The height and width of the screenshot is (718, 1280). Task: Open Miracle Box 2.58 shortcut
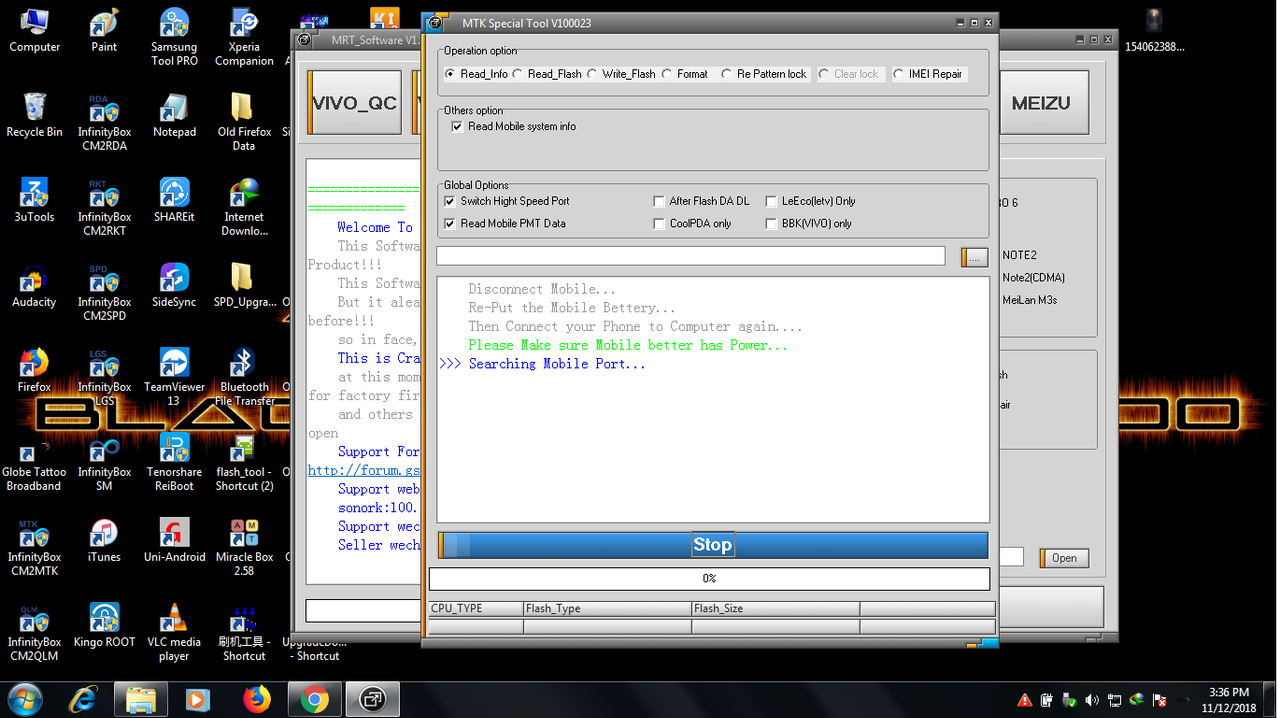(x=244, y=548)
